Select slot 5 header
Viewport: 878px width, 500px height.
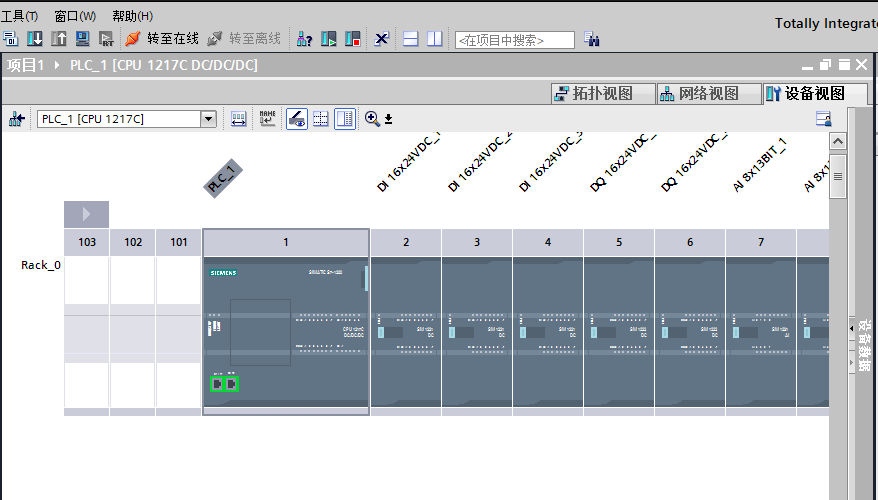619,242
